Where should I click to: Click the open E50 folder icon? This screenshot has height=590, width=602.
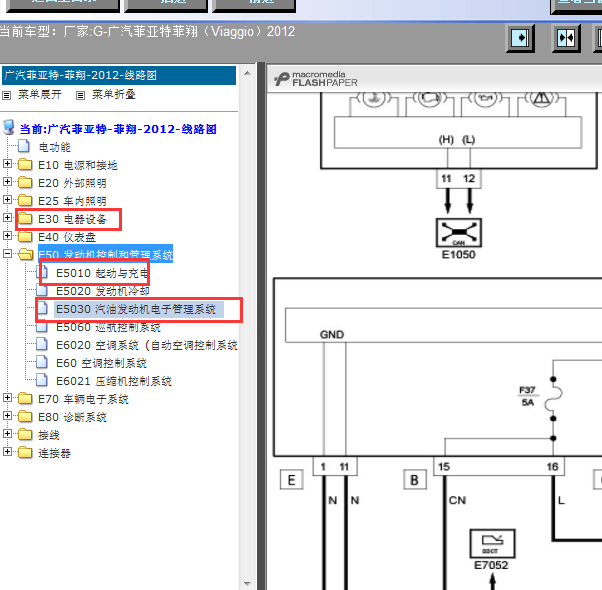click(26, 254)
